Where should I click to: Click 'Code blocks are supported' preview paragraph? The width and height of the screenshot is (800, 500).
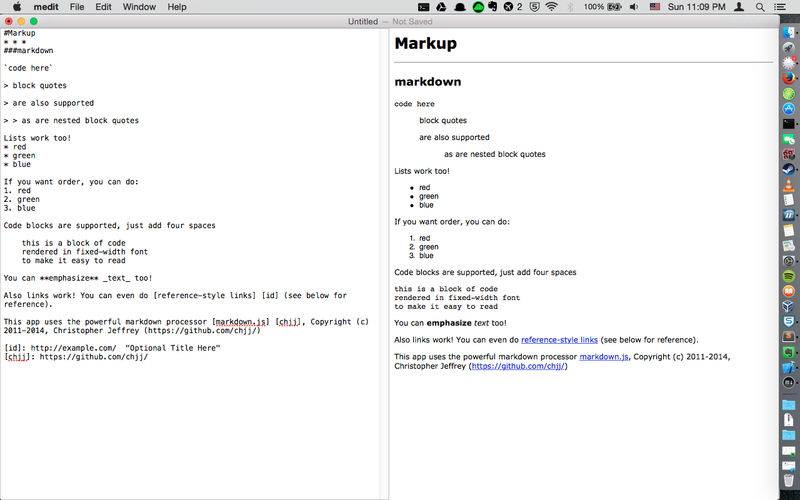click(x=485, y=272)
